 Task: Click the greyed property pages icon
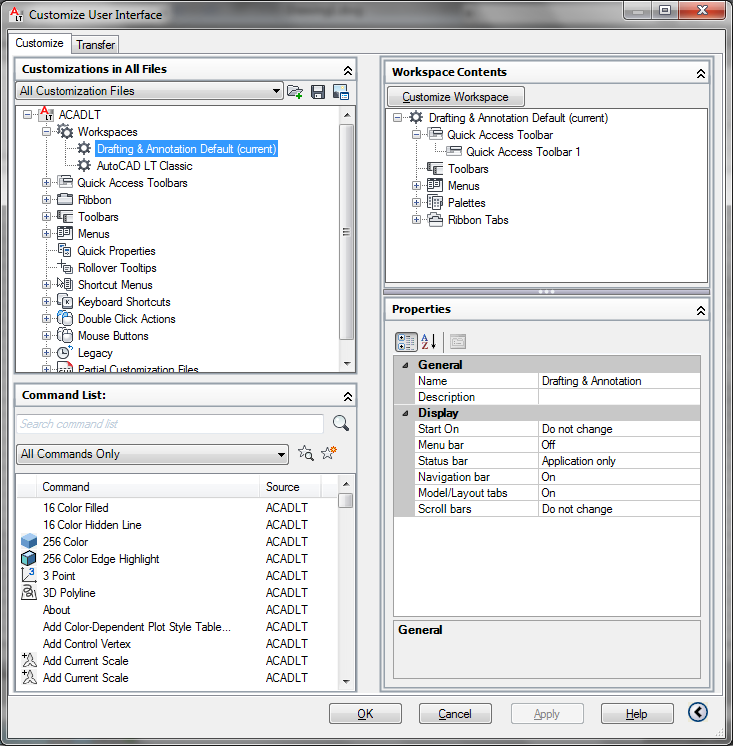(458, 342)
